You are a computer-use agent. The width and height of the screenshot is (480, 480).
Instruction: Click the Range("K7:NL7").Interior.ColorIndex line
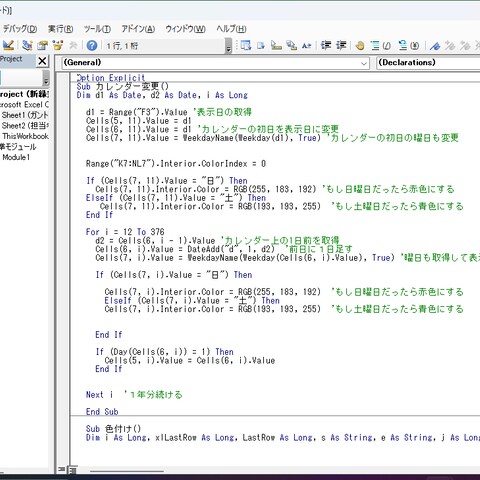tap(176, 164)
